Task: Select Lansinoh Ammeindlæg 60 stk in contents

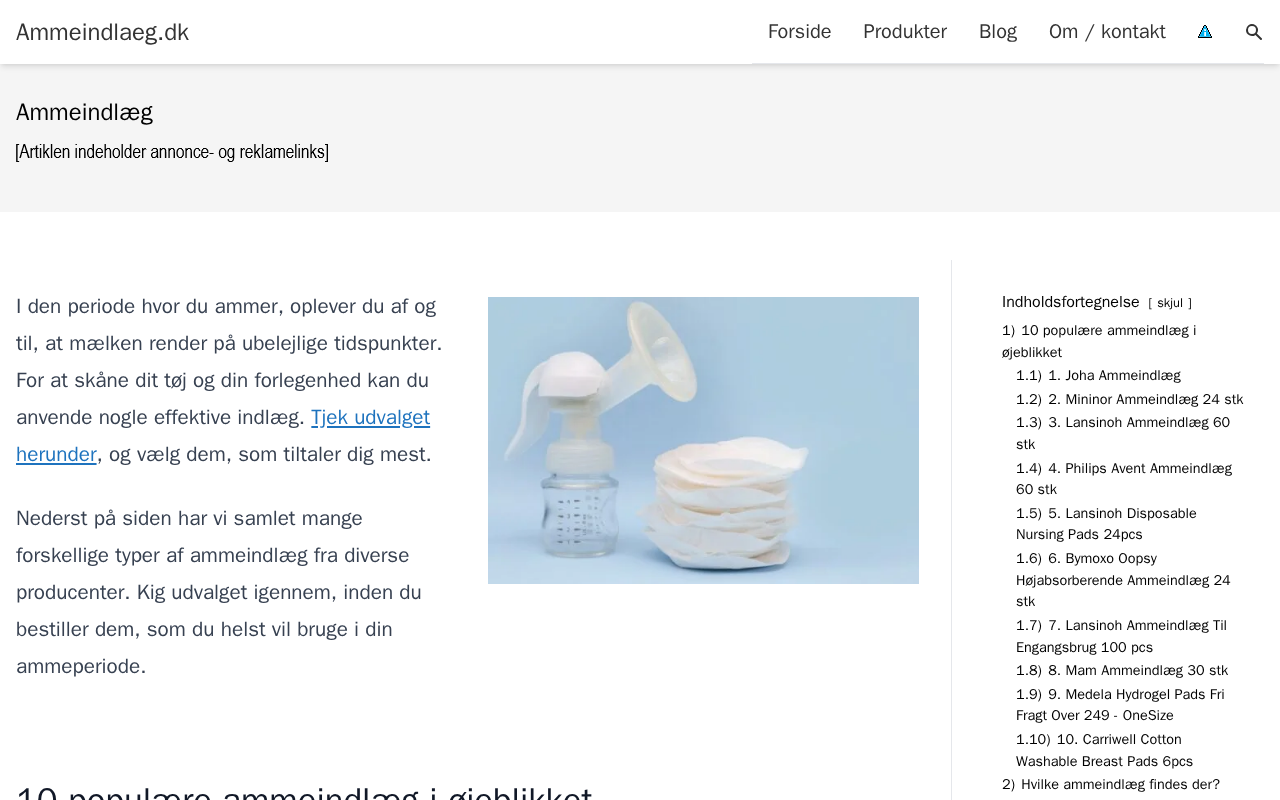Action: [1123, 433]
